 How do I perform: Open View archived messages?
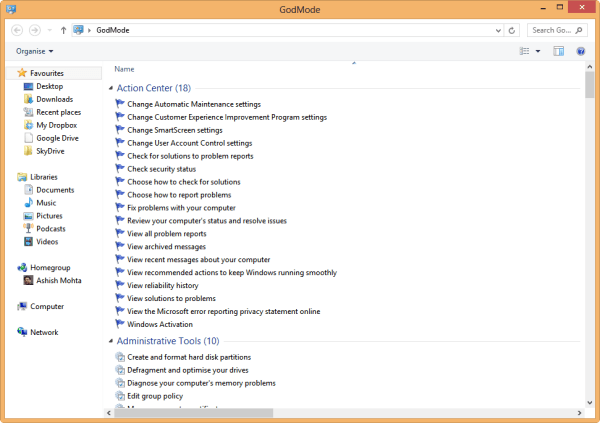pos(166,247)
